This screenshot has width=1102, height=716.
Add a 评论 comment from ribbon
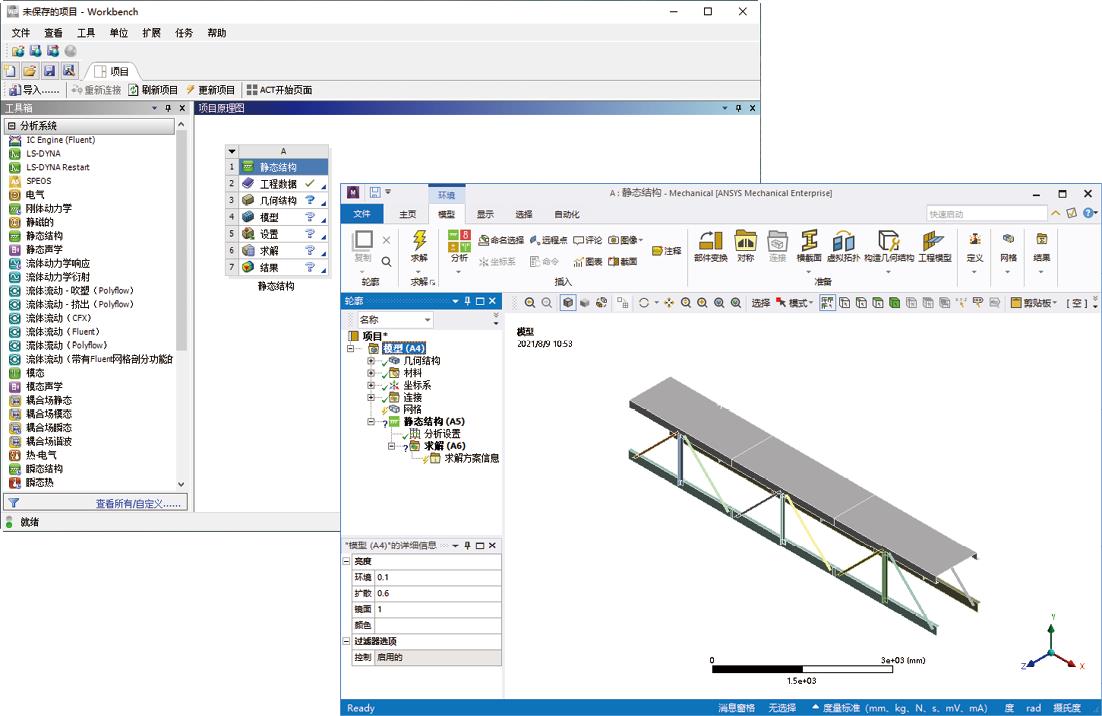[588, 240]
